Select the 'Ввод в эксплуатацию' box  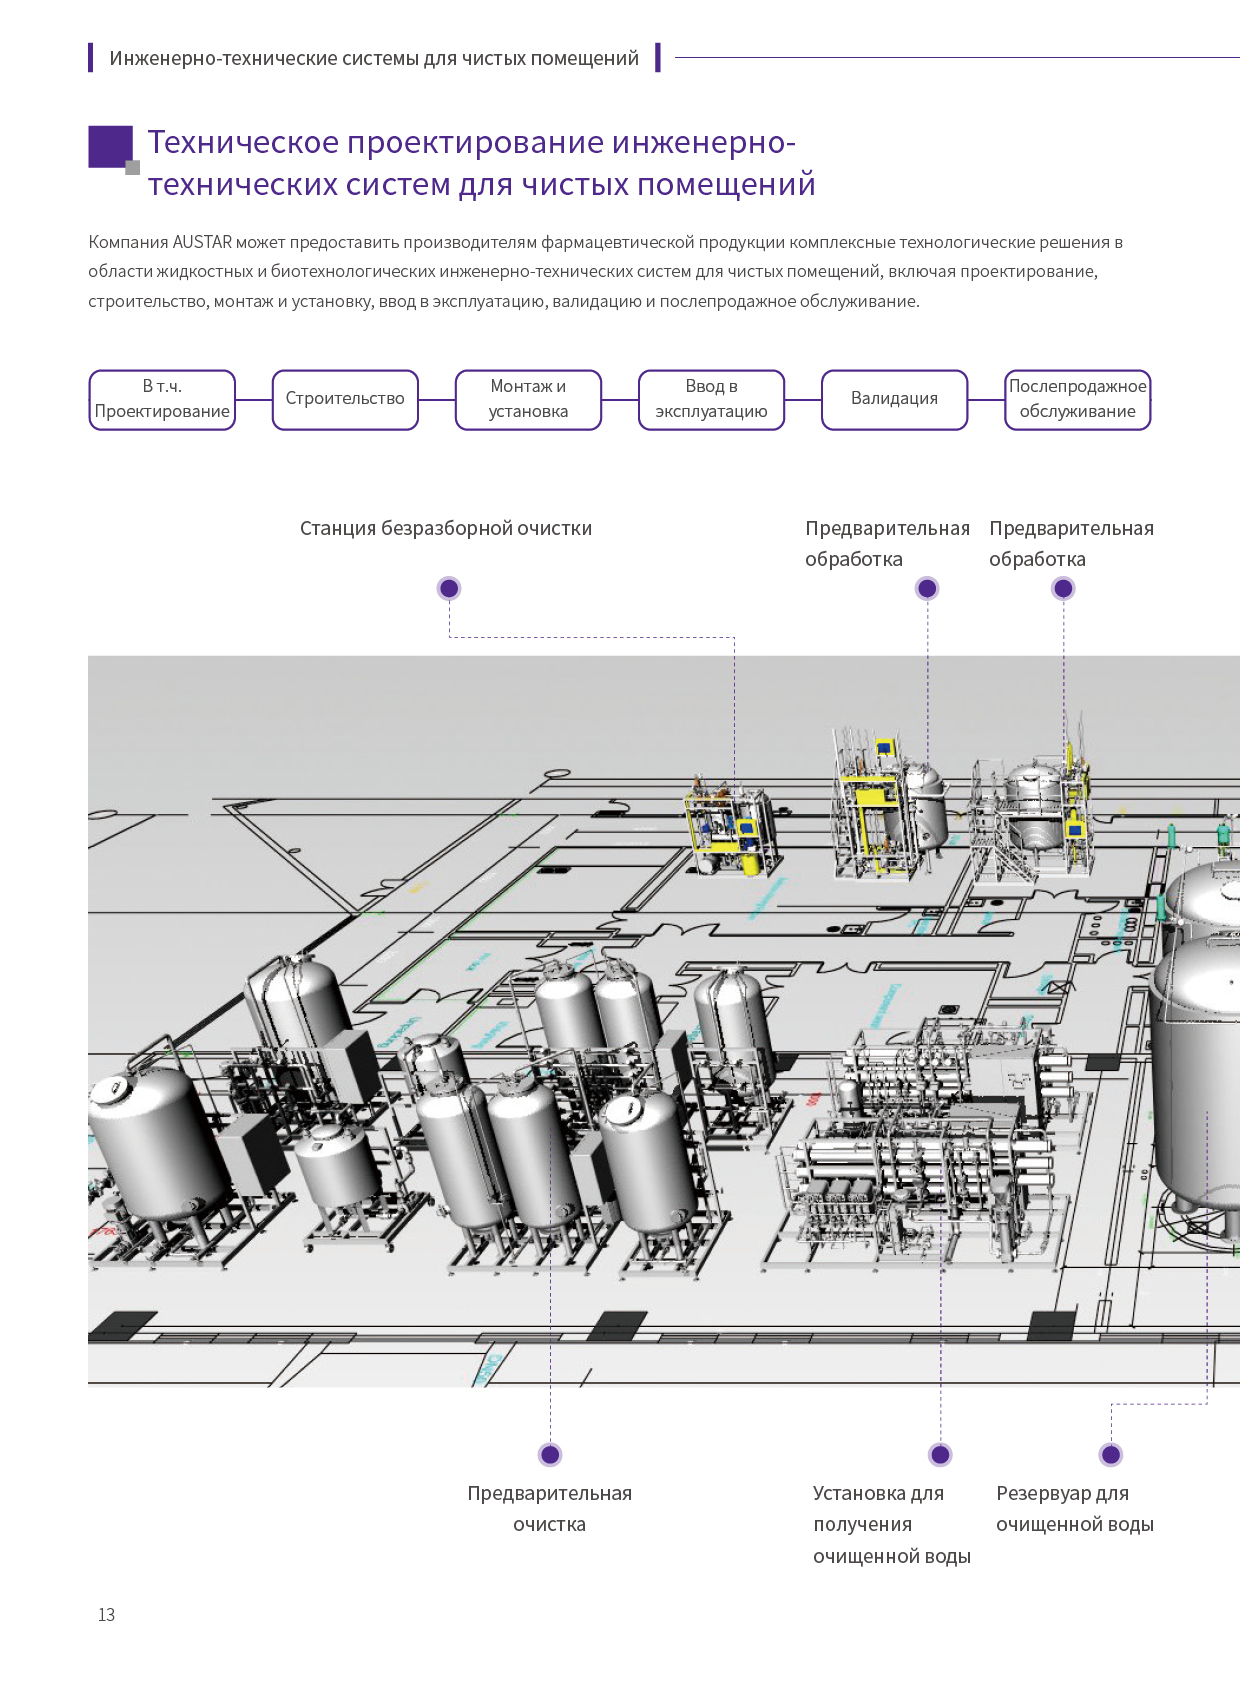pos(711,400)
